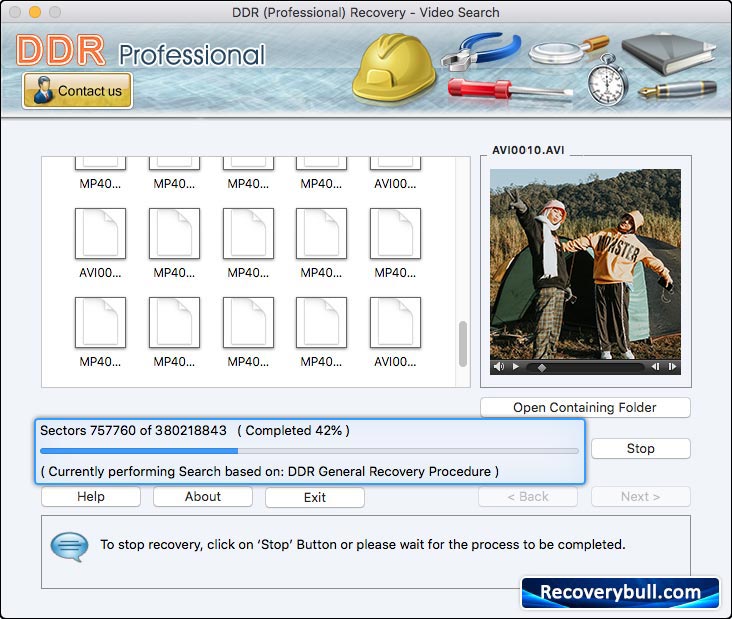
Task: Select the MP40... file just before the bottom-row AVI00 file
Action: pos(321,332)
